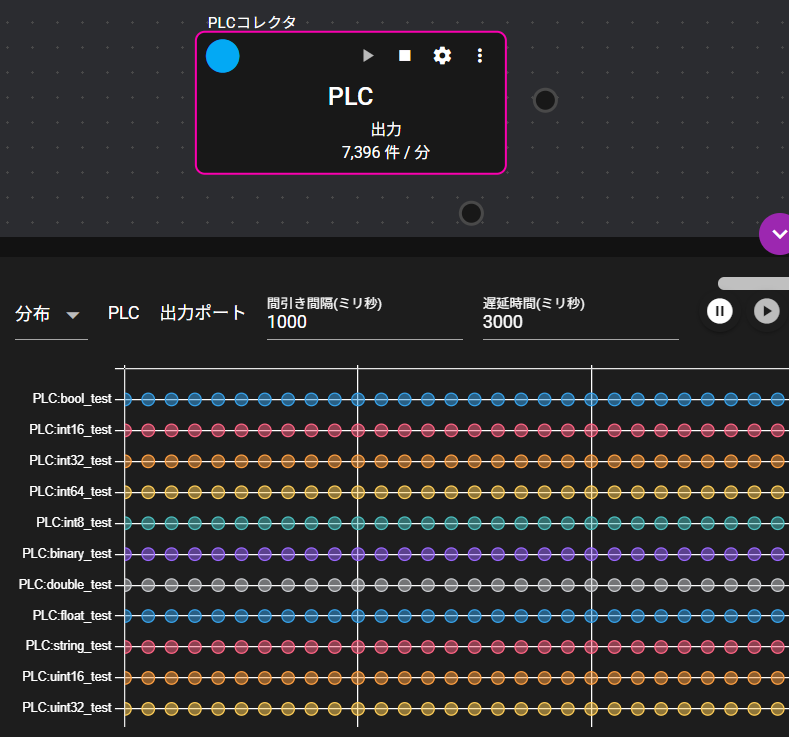Viewport: 789px width, 737px height.
Task: Click the blue status circle on PLC node
Action: click(223, 56)
